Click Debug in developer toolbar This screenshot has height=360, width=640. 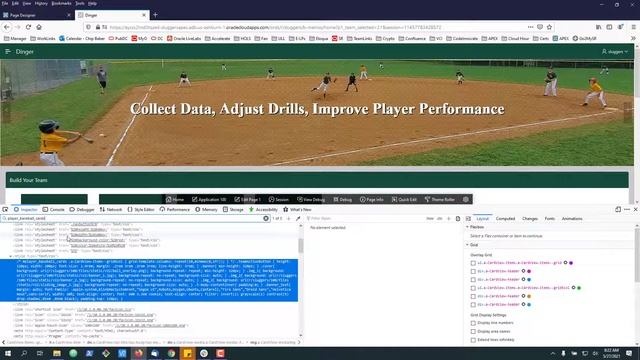coord(342,199)
